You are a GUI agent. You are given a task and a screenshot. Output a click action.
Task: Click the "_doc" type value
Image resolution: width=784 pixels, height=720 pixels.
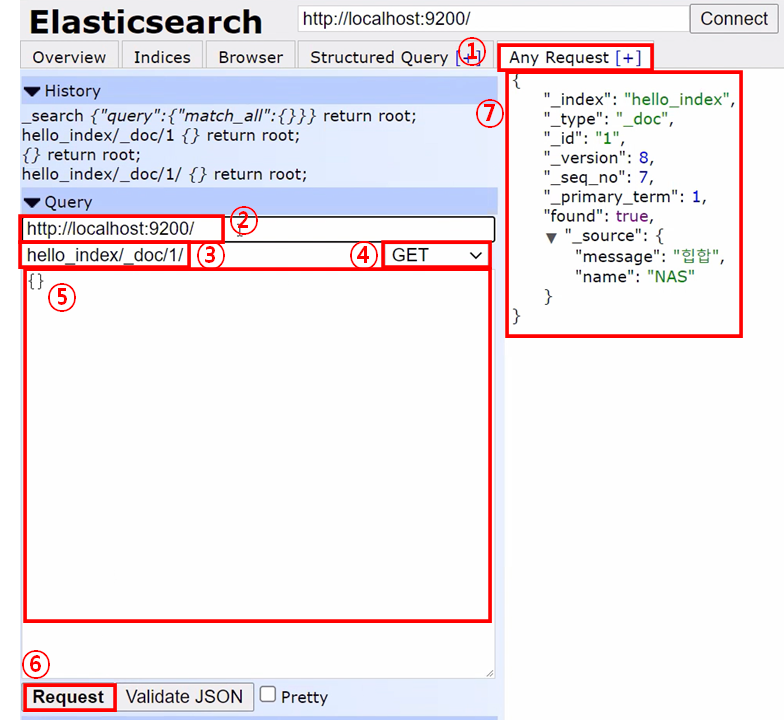642,119
